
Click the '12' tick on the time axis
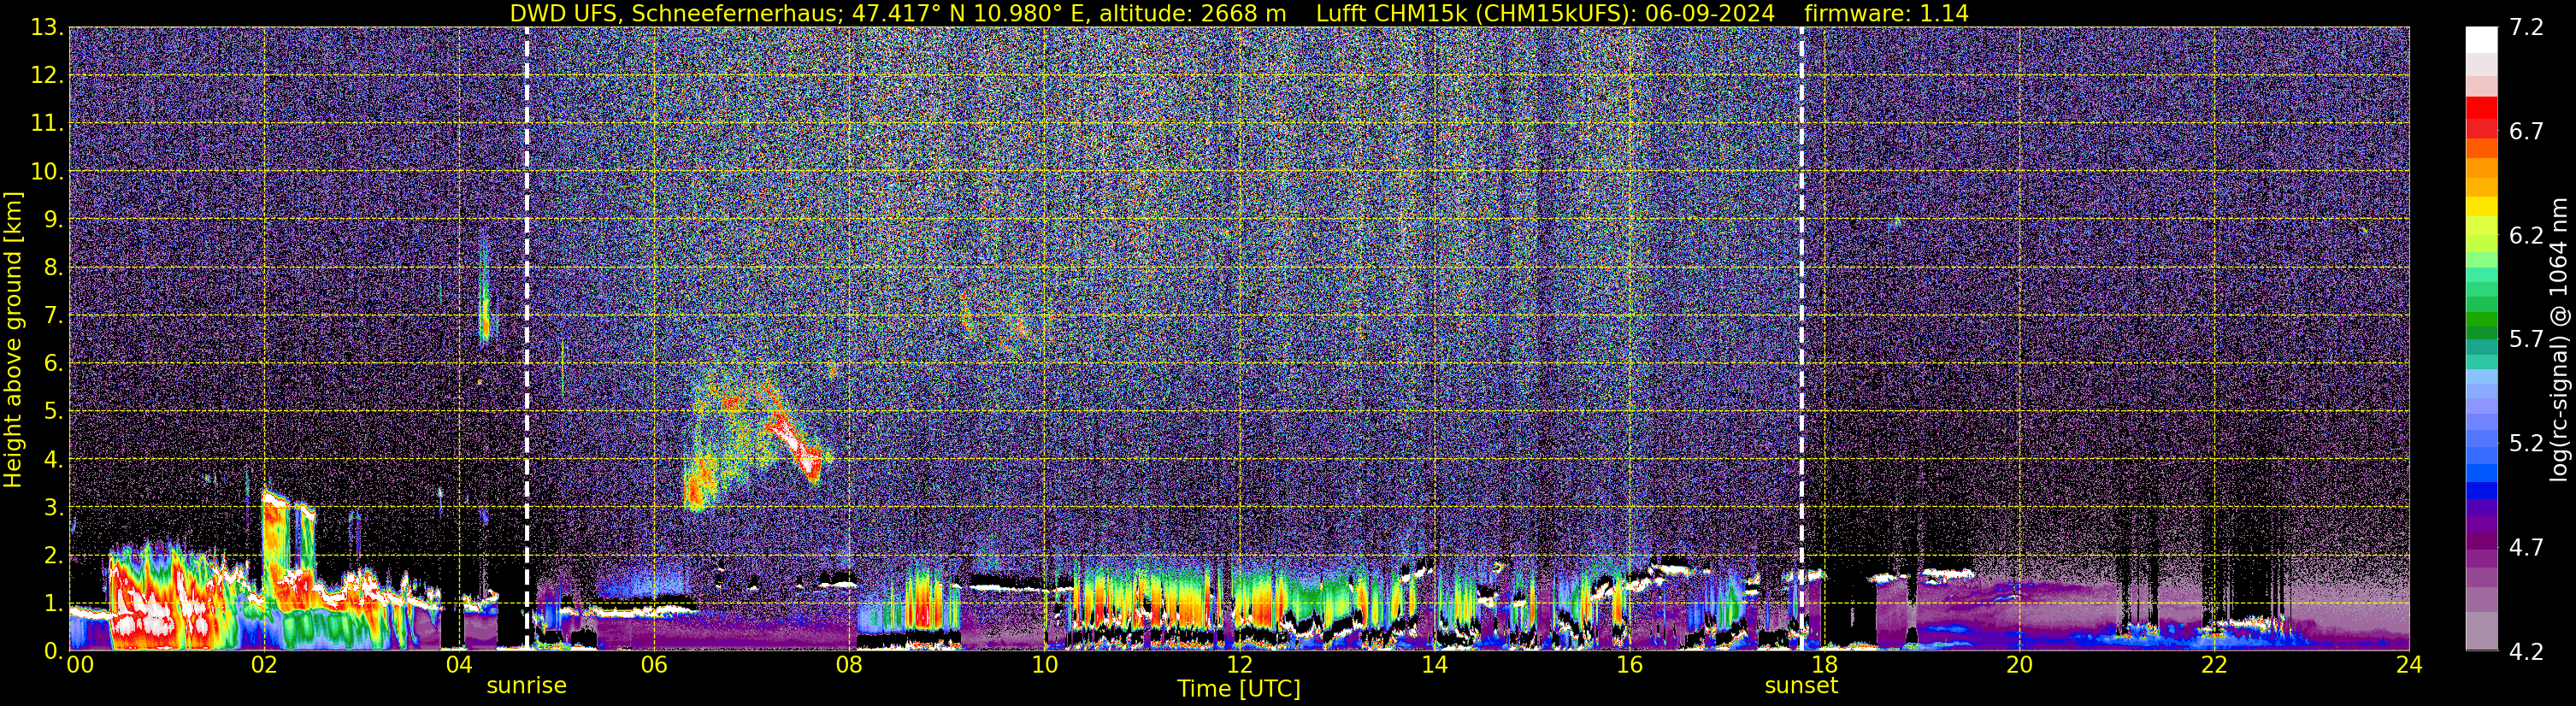1239,666
